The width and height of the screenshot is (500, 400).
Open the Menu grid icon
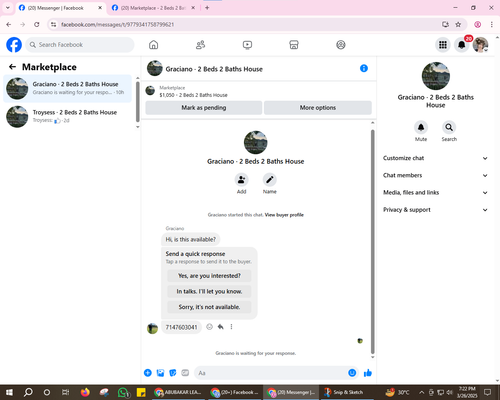(443, 45)
